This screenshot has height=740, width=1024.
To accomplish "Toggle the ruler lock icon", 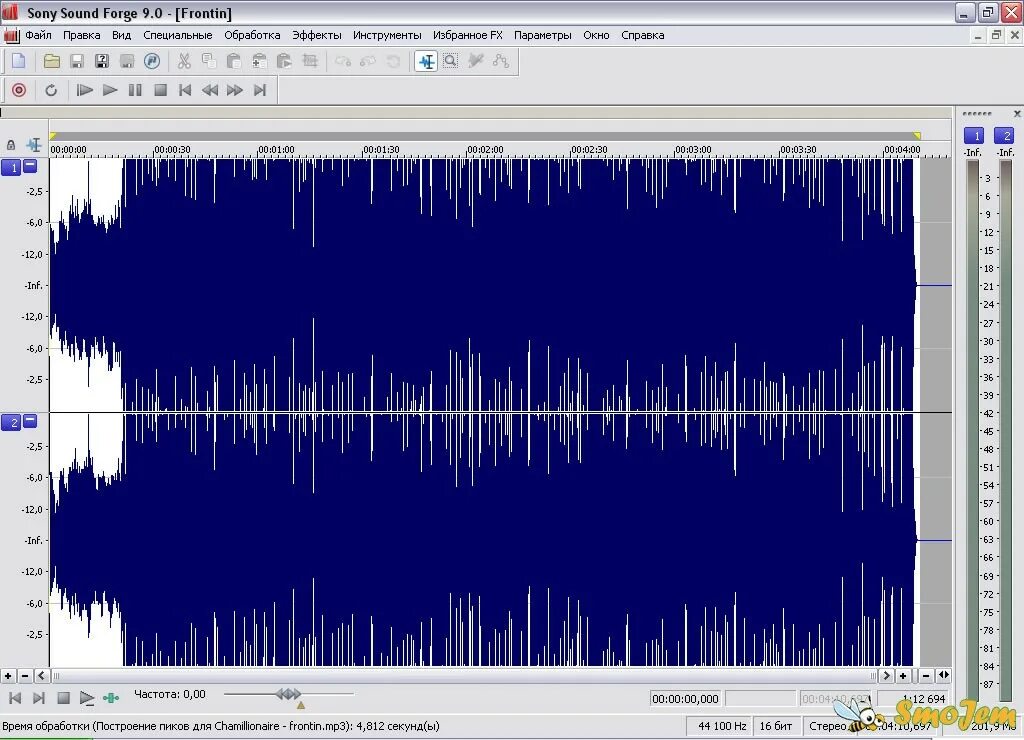I will point(10,144).
